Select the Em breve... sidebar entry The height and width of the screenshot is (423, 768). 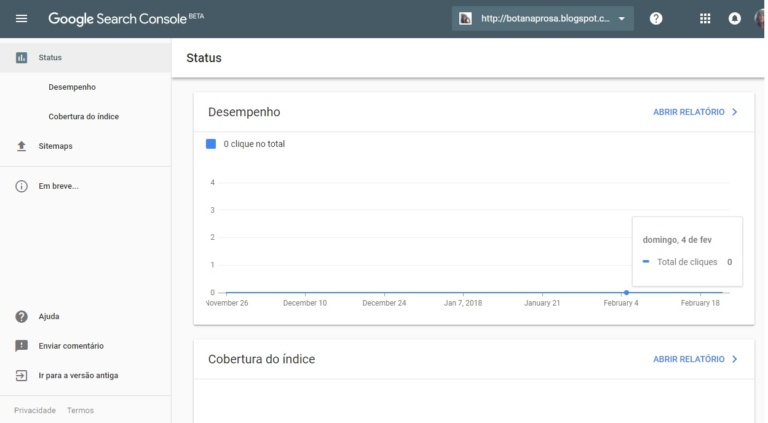click(x=58, y=186)
